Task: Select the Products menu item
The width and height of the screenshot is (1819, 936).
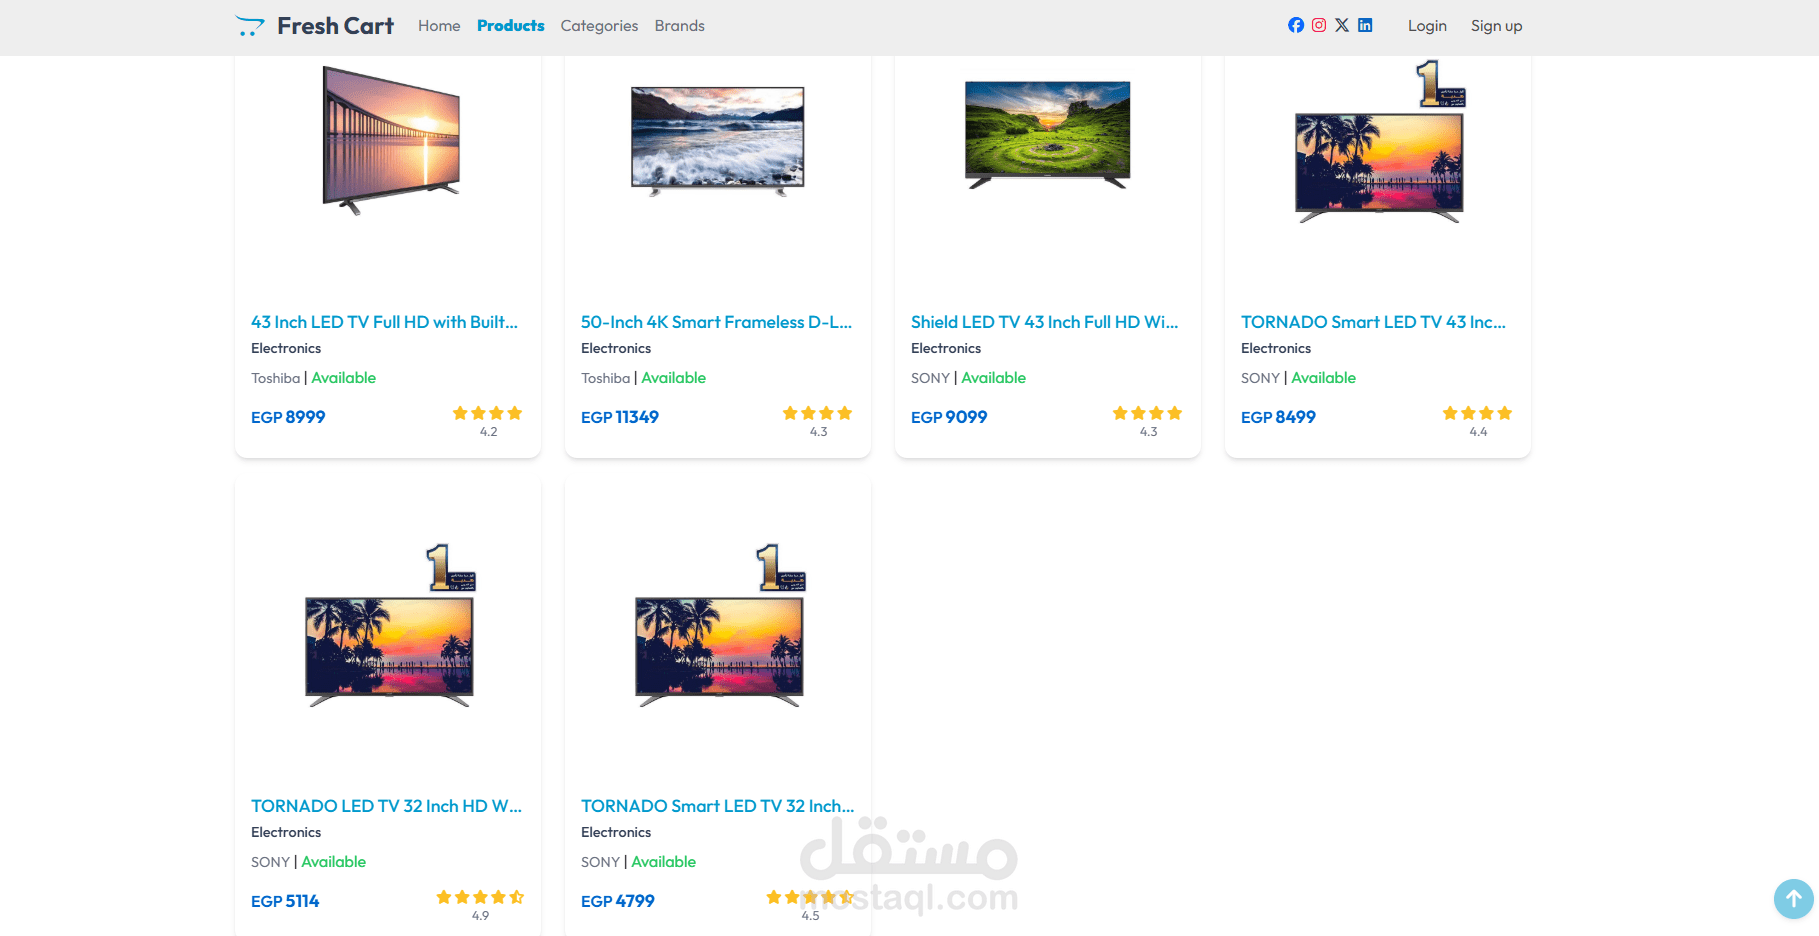Action: 511,26
